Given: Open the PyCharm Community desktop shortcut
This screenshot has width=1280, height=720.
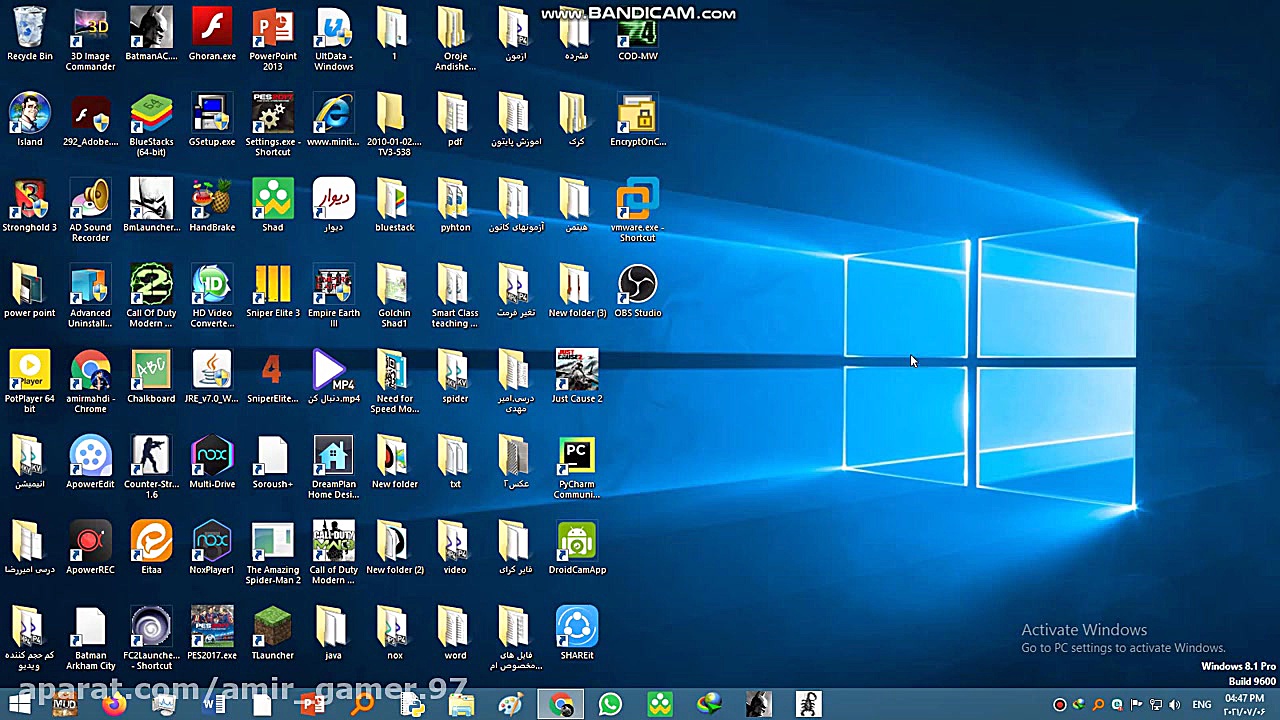Looking at the screenshot, I should point(577,457).
